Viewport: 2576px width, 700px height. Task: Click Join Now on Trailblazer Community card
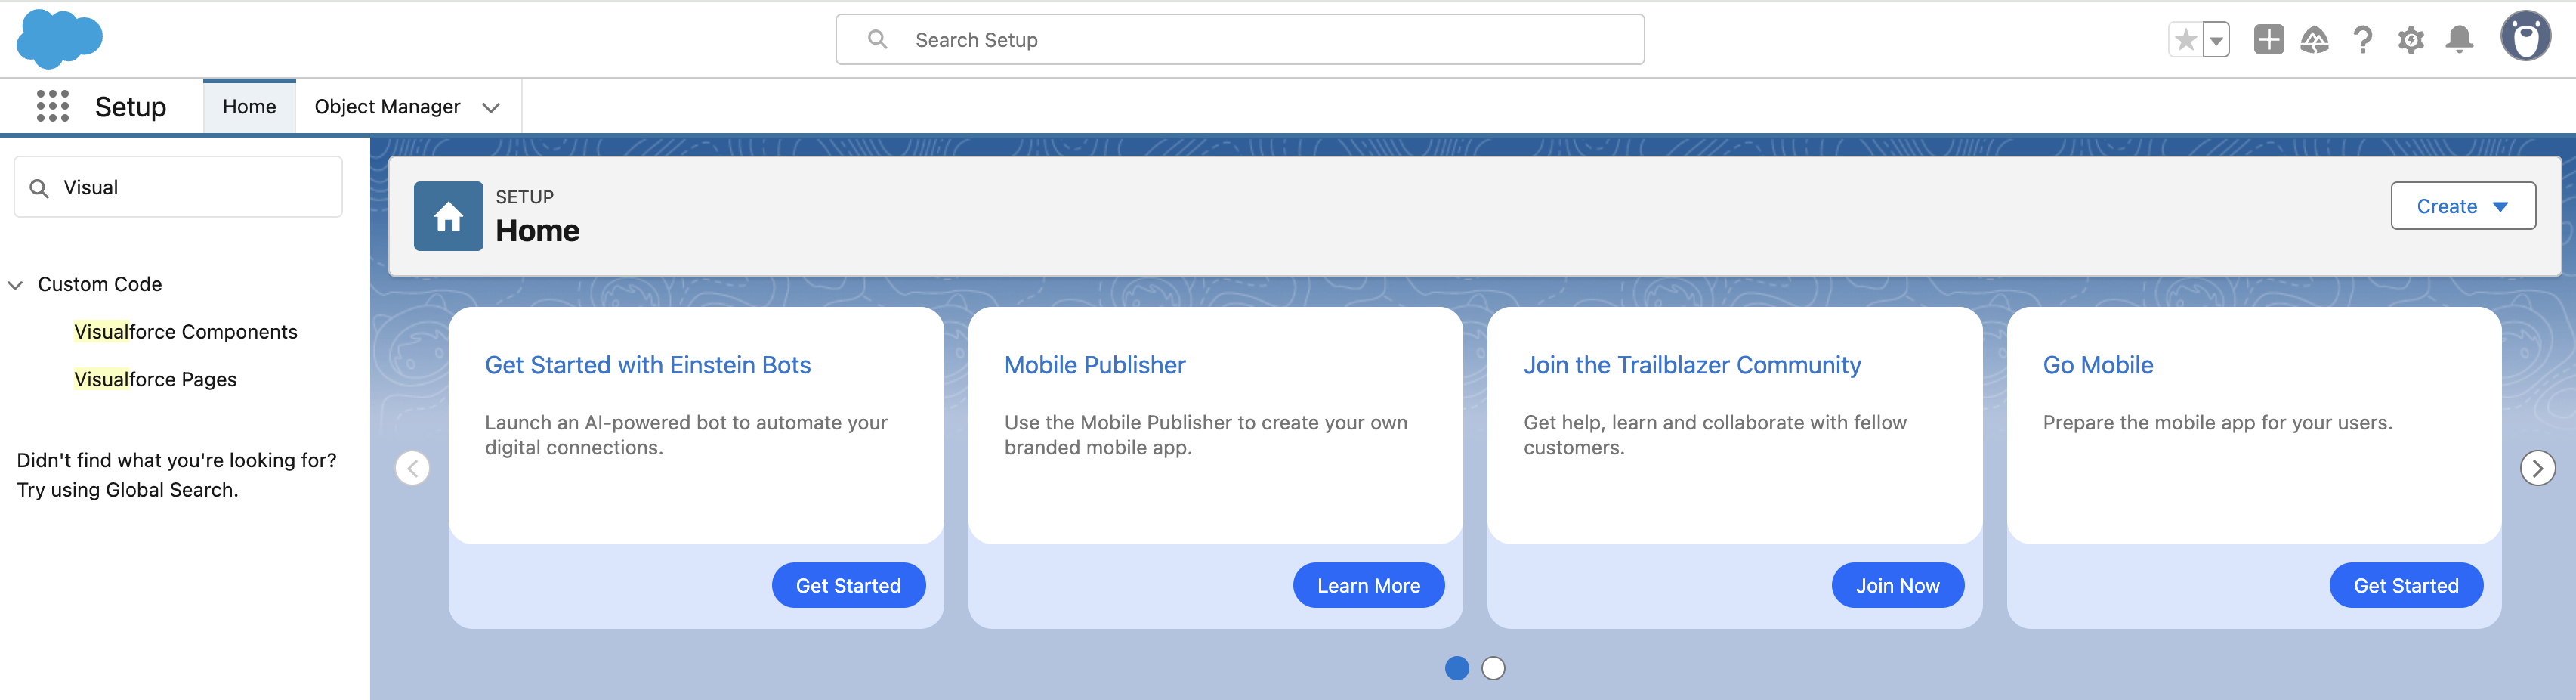coord(1896,585)
